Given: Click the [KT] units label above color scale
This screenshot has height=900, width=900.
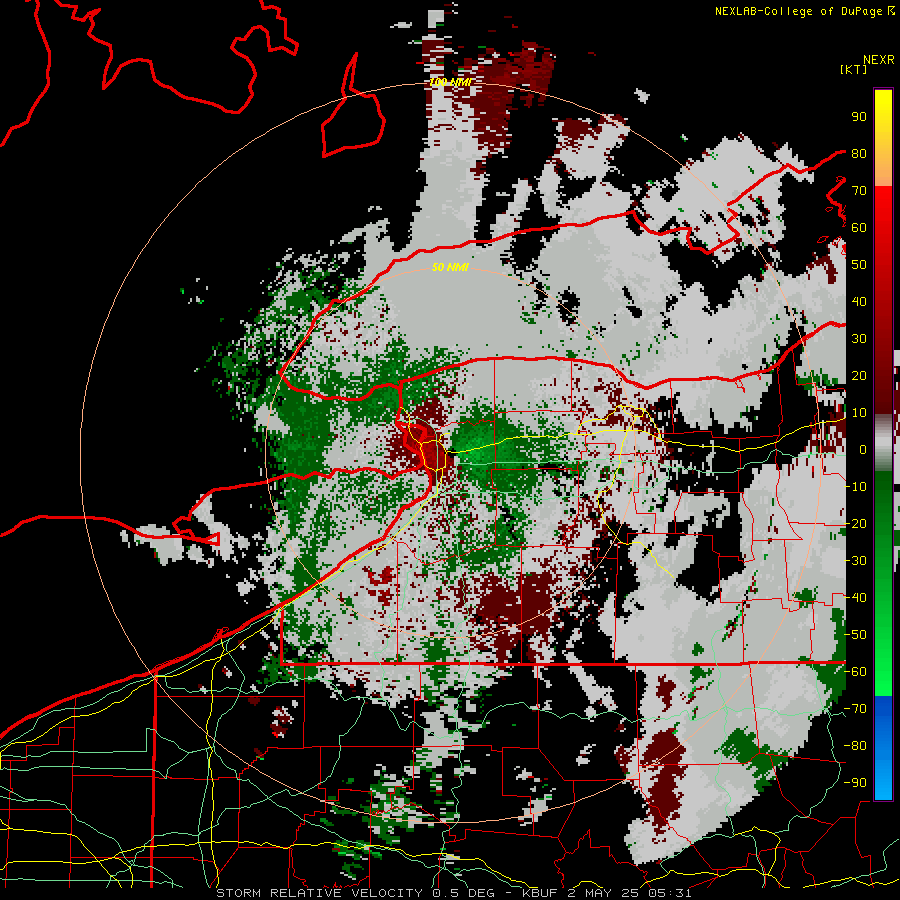Looking at the screenshot, I should 854,69.
